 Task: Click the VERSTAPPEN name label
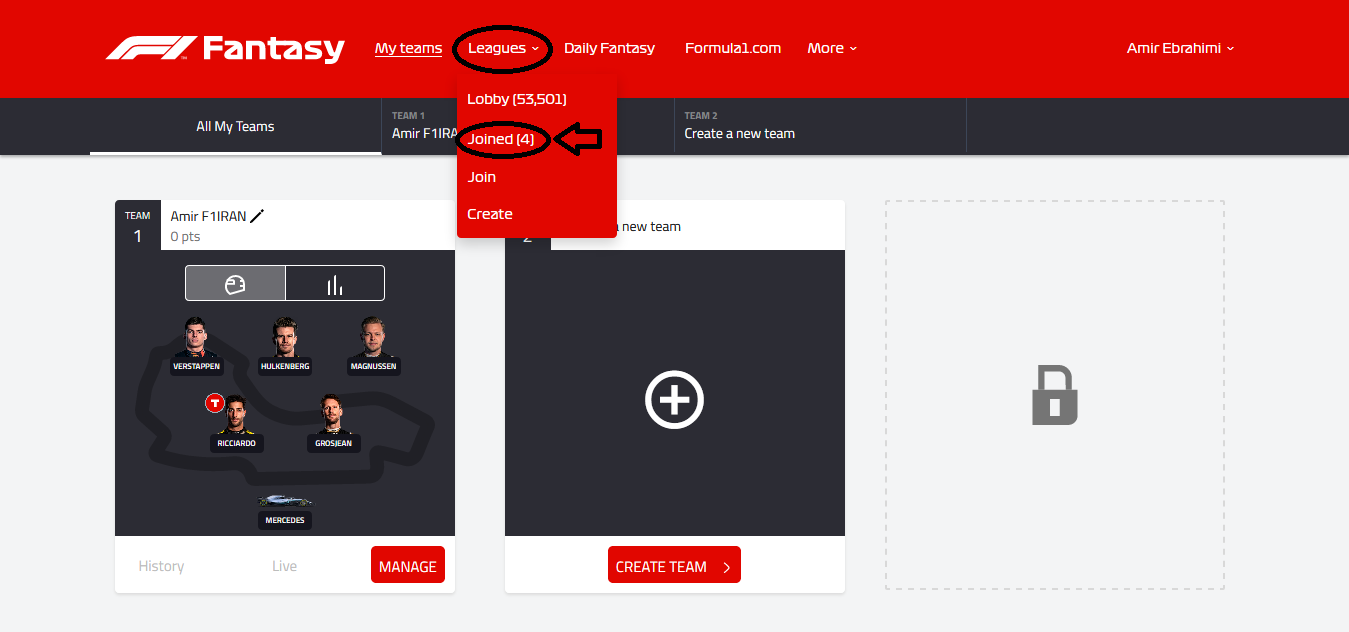[x=196, y=366]
